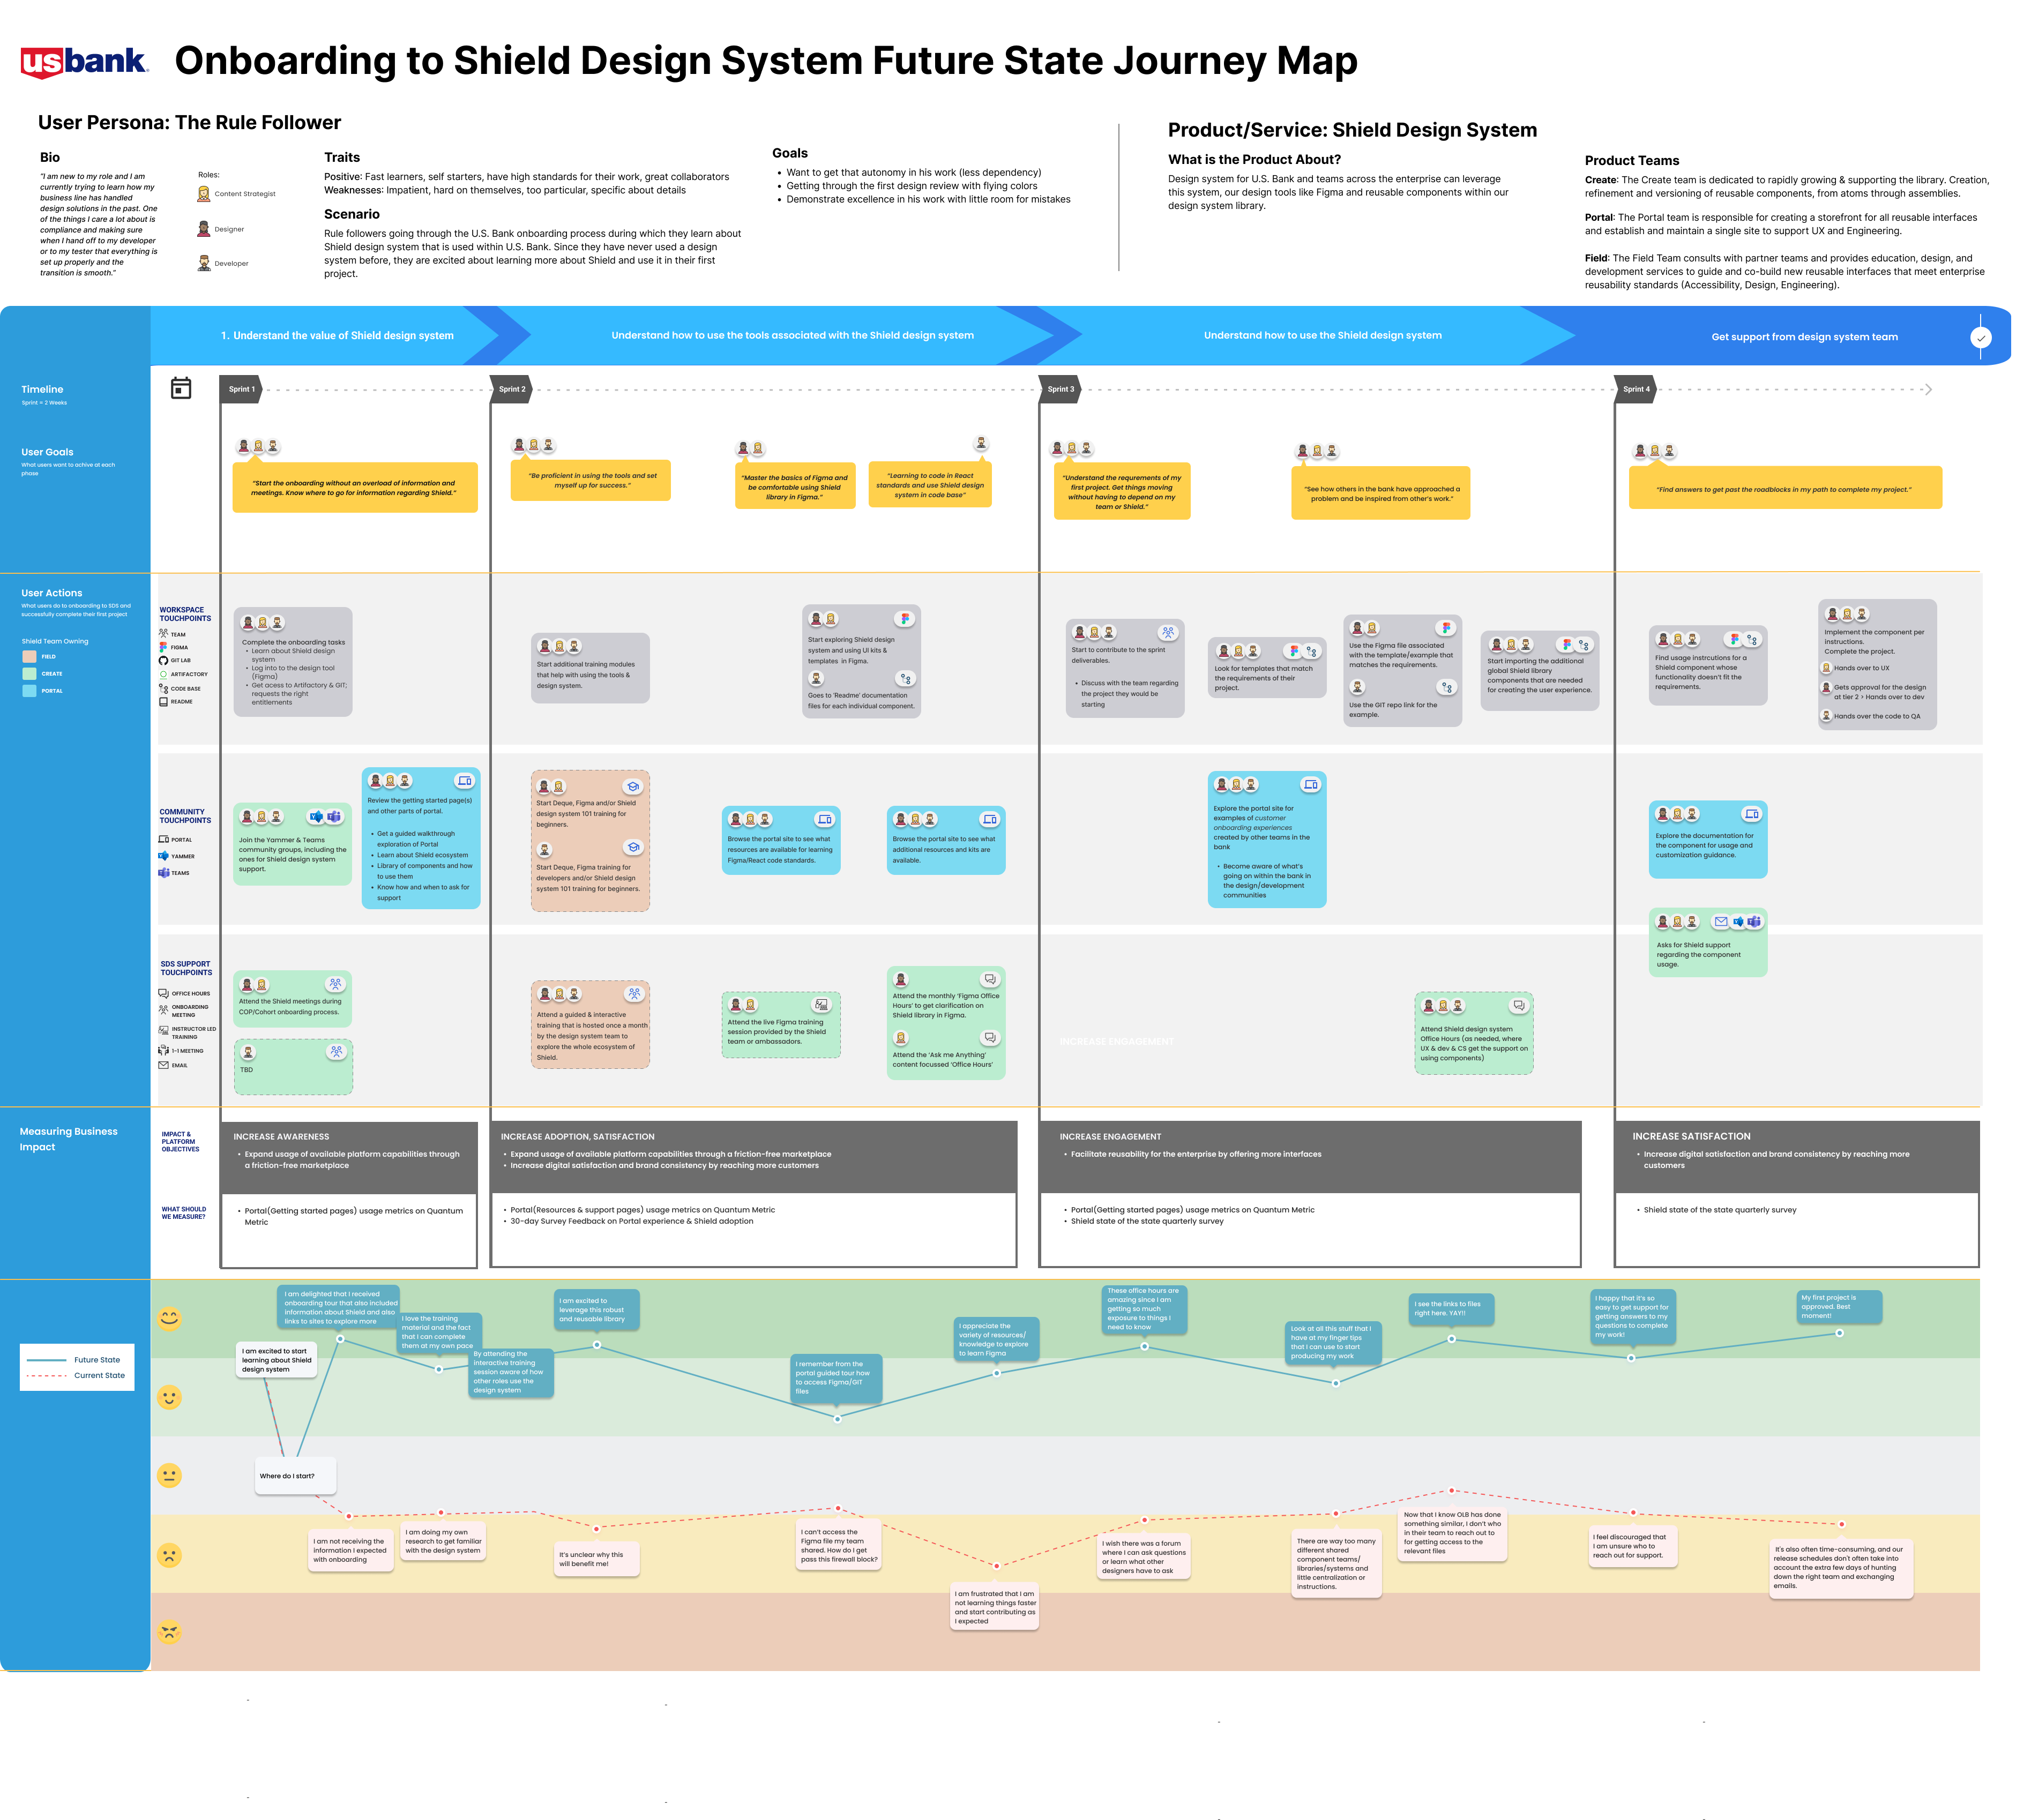The height and width of the screenshot is (1820, 2031).
Task: Click the 'INCREASE AWARENESS' objective header
Action: point(281,1136)
